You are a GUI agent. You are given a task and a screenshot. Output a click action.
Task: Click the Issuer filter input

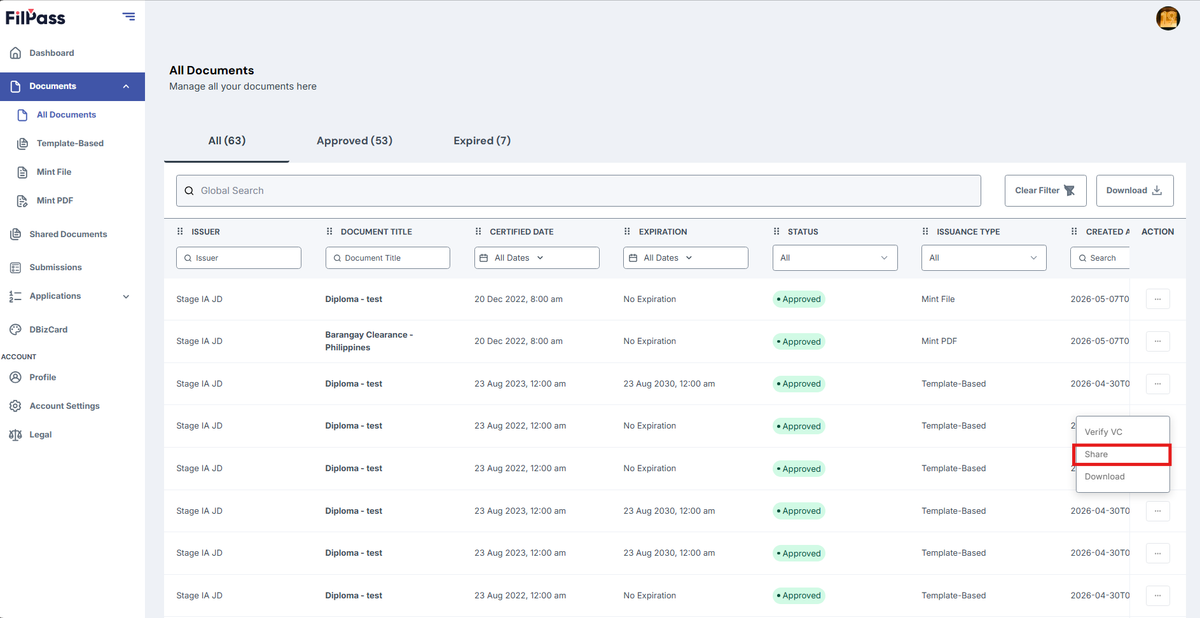point(239,258)
